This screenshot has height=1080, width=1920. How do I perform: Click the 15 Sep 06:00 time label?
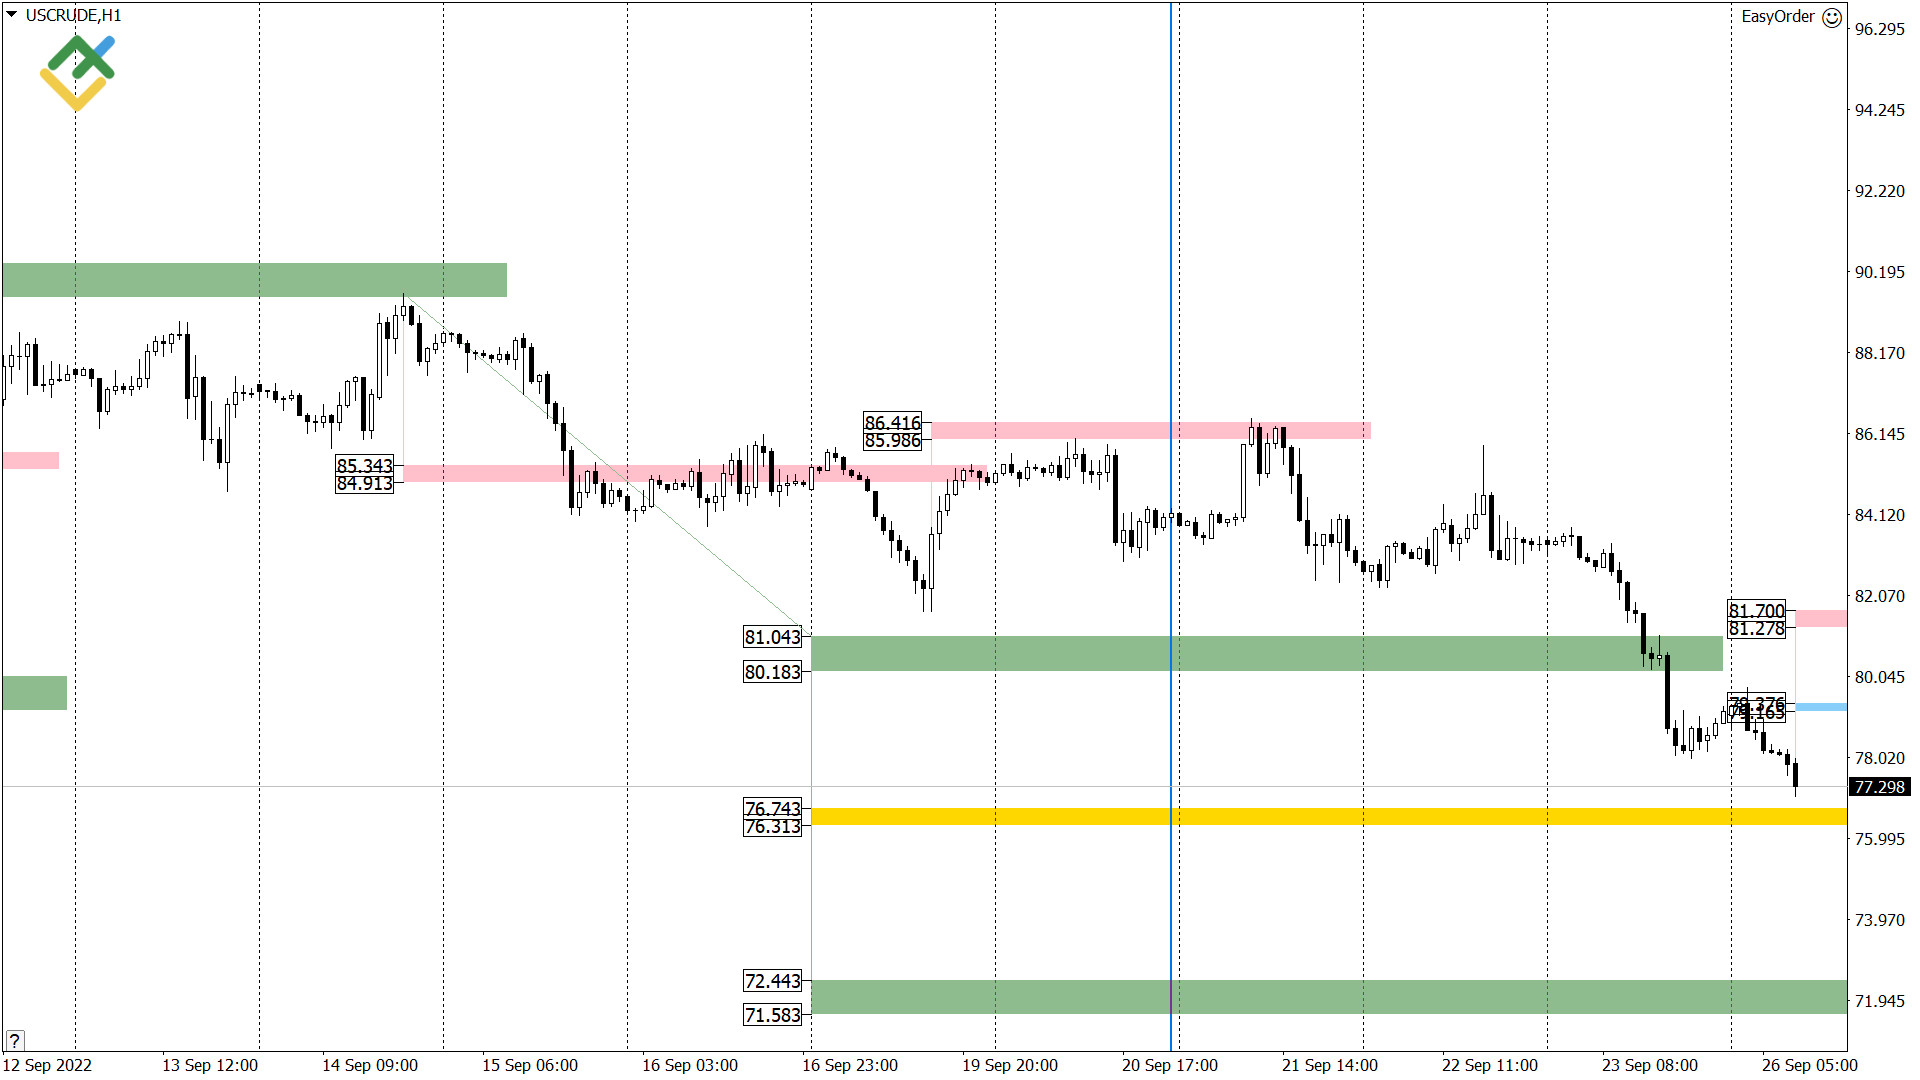tap(530, 1065)
